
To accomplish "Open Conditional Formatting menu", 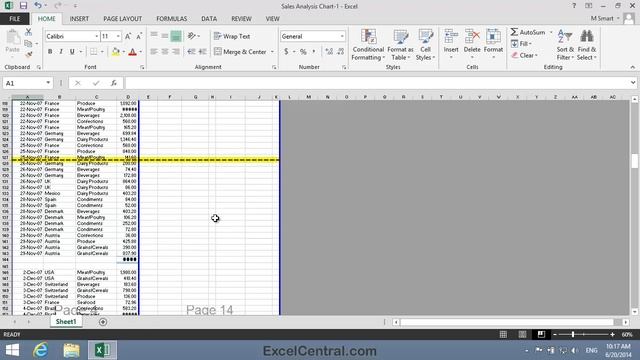I will coord(368,45).
